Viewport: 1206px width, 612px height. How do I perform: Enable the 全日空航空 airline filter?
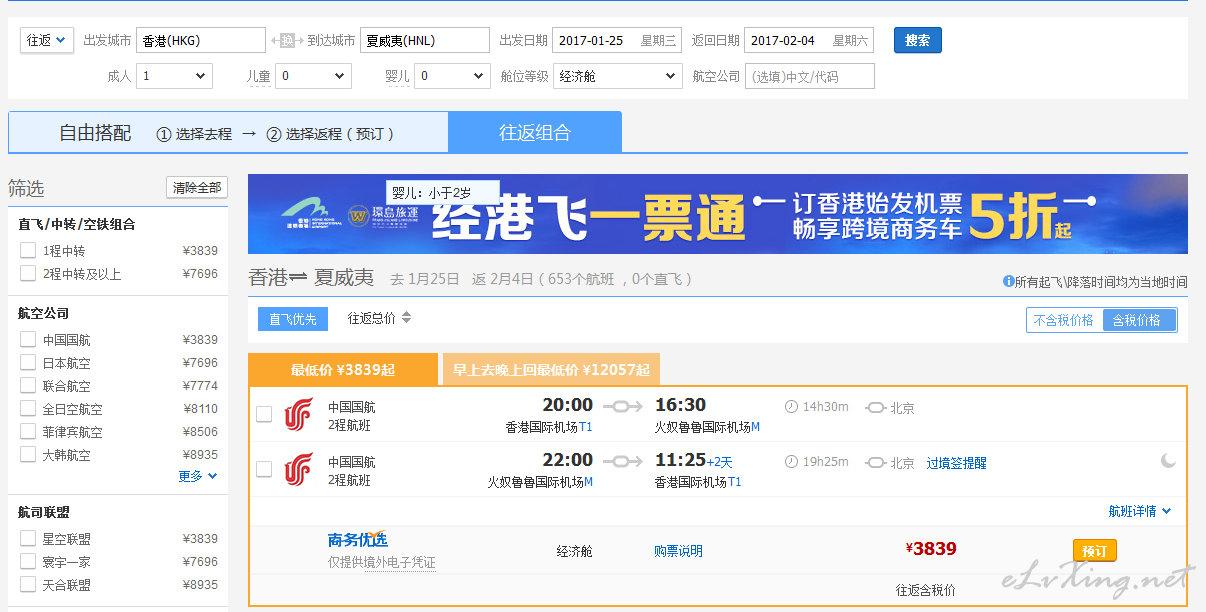pos(28,408)
